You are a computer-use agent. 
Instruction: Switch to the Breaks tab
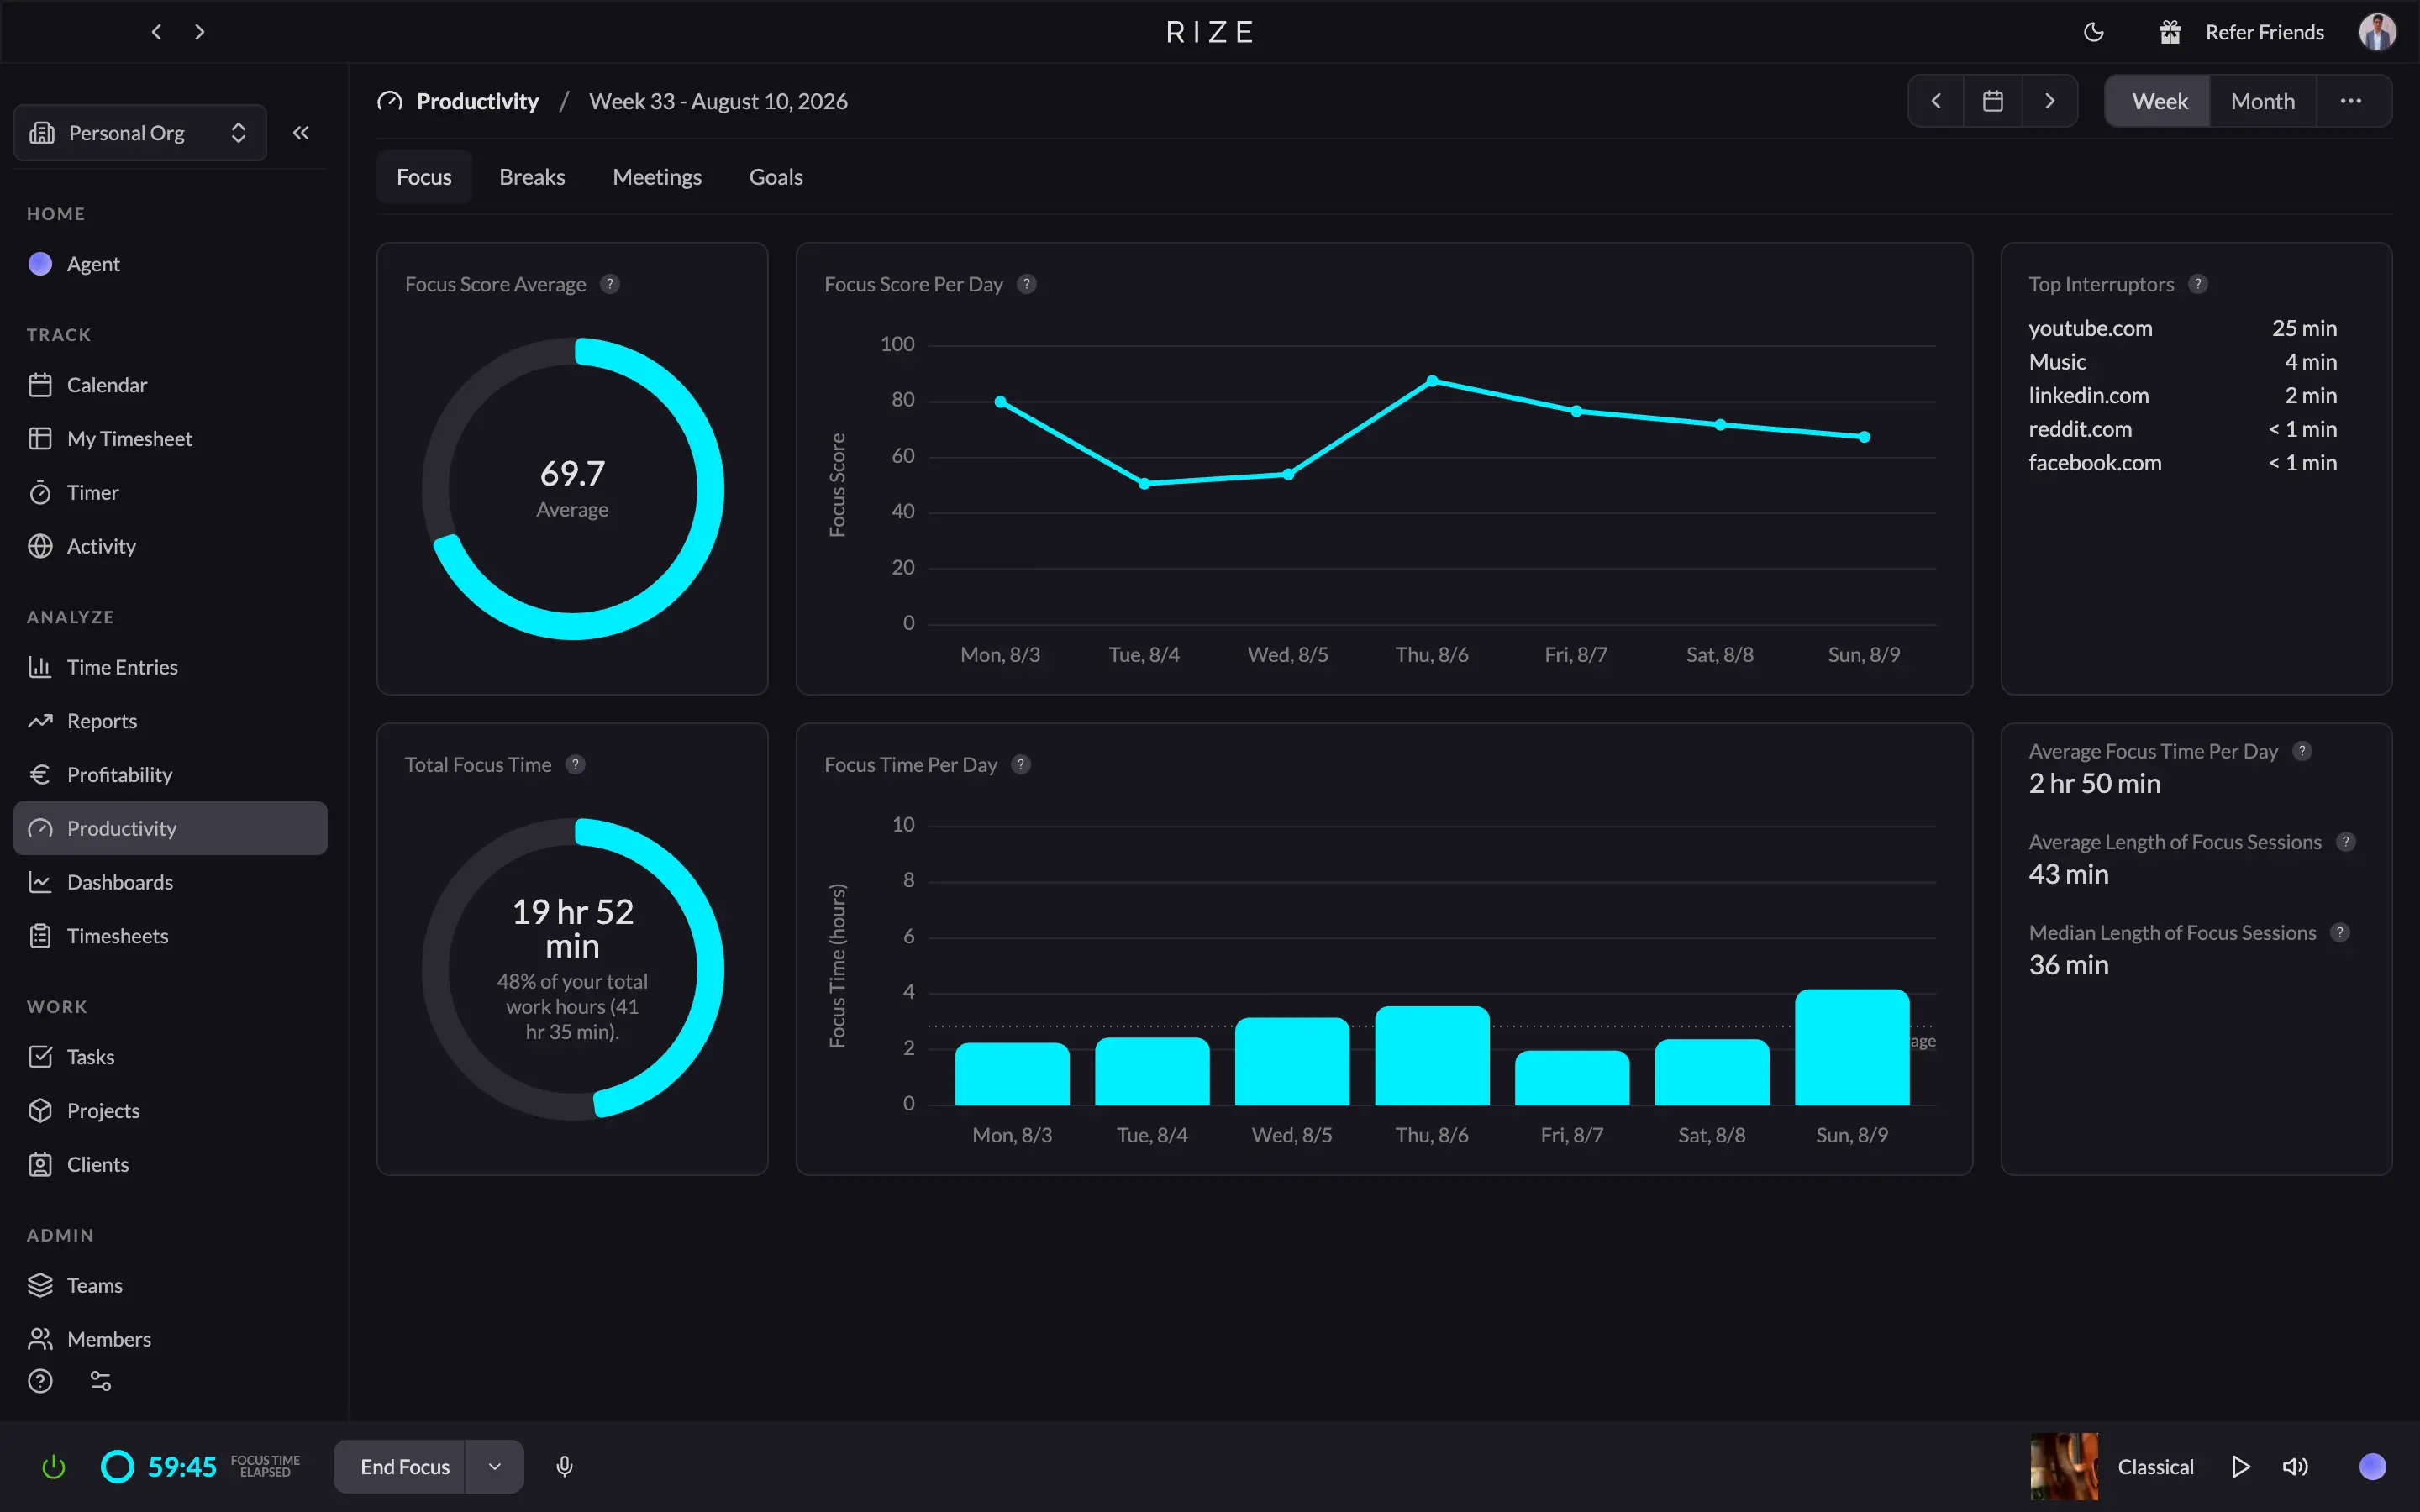pyautogui.click(x=532, y=177)
